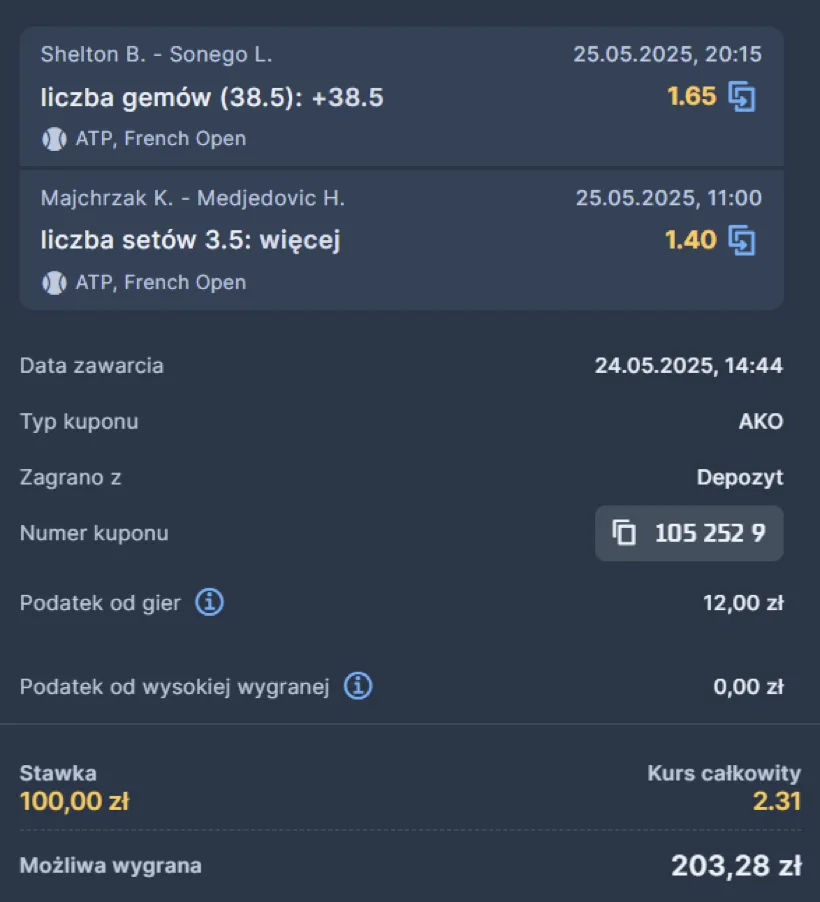Select the liczba gemów (38.5) bet
This screenshot has height=902, width=820.
click(212, 97)
